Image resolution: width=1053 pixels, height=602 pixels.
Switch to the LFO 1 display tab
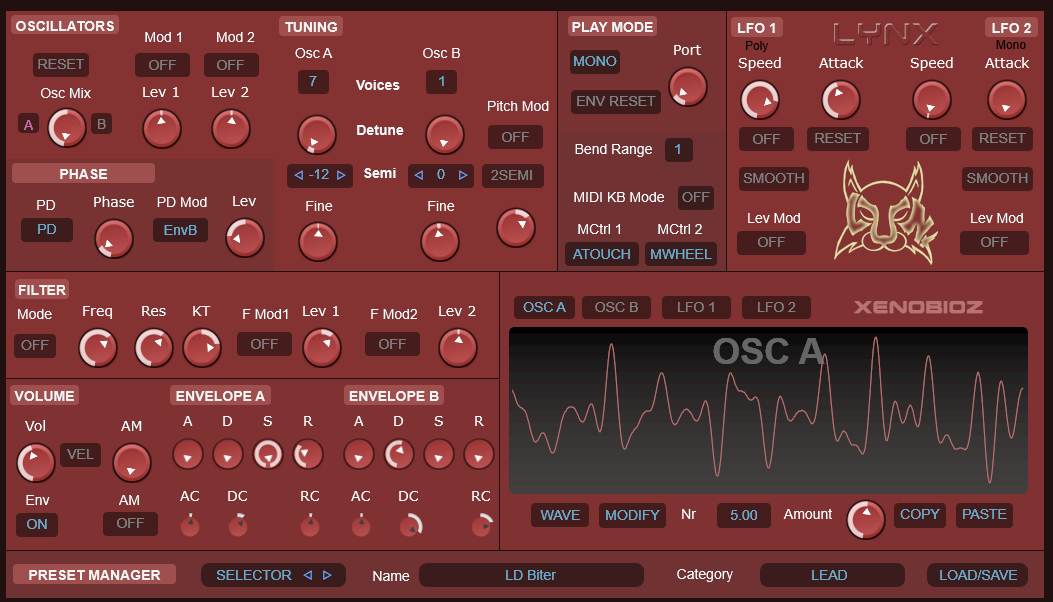[x=696, y=308]
